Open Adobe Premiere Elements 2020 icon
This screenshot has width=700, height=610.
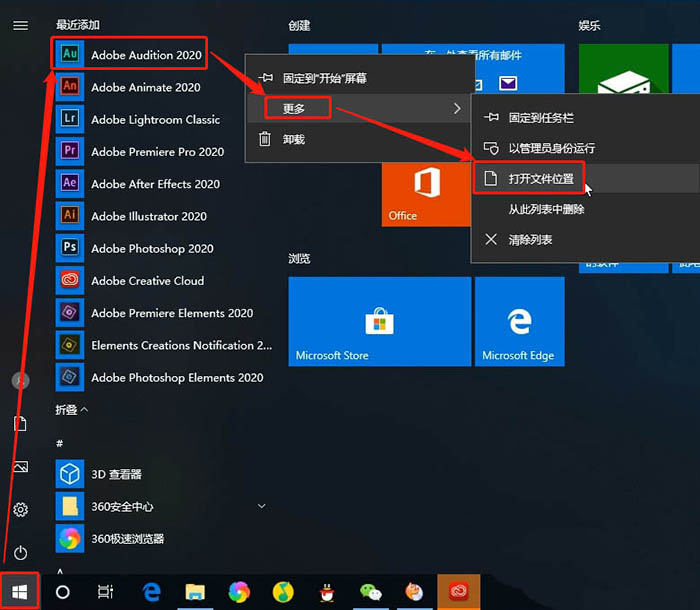tap(70, 312)
